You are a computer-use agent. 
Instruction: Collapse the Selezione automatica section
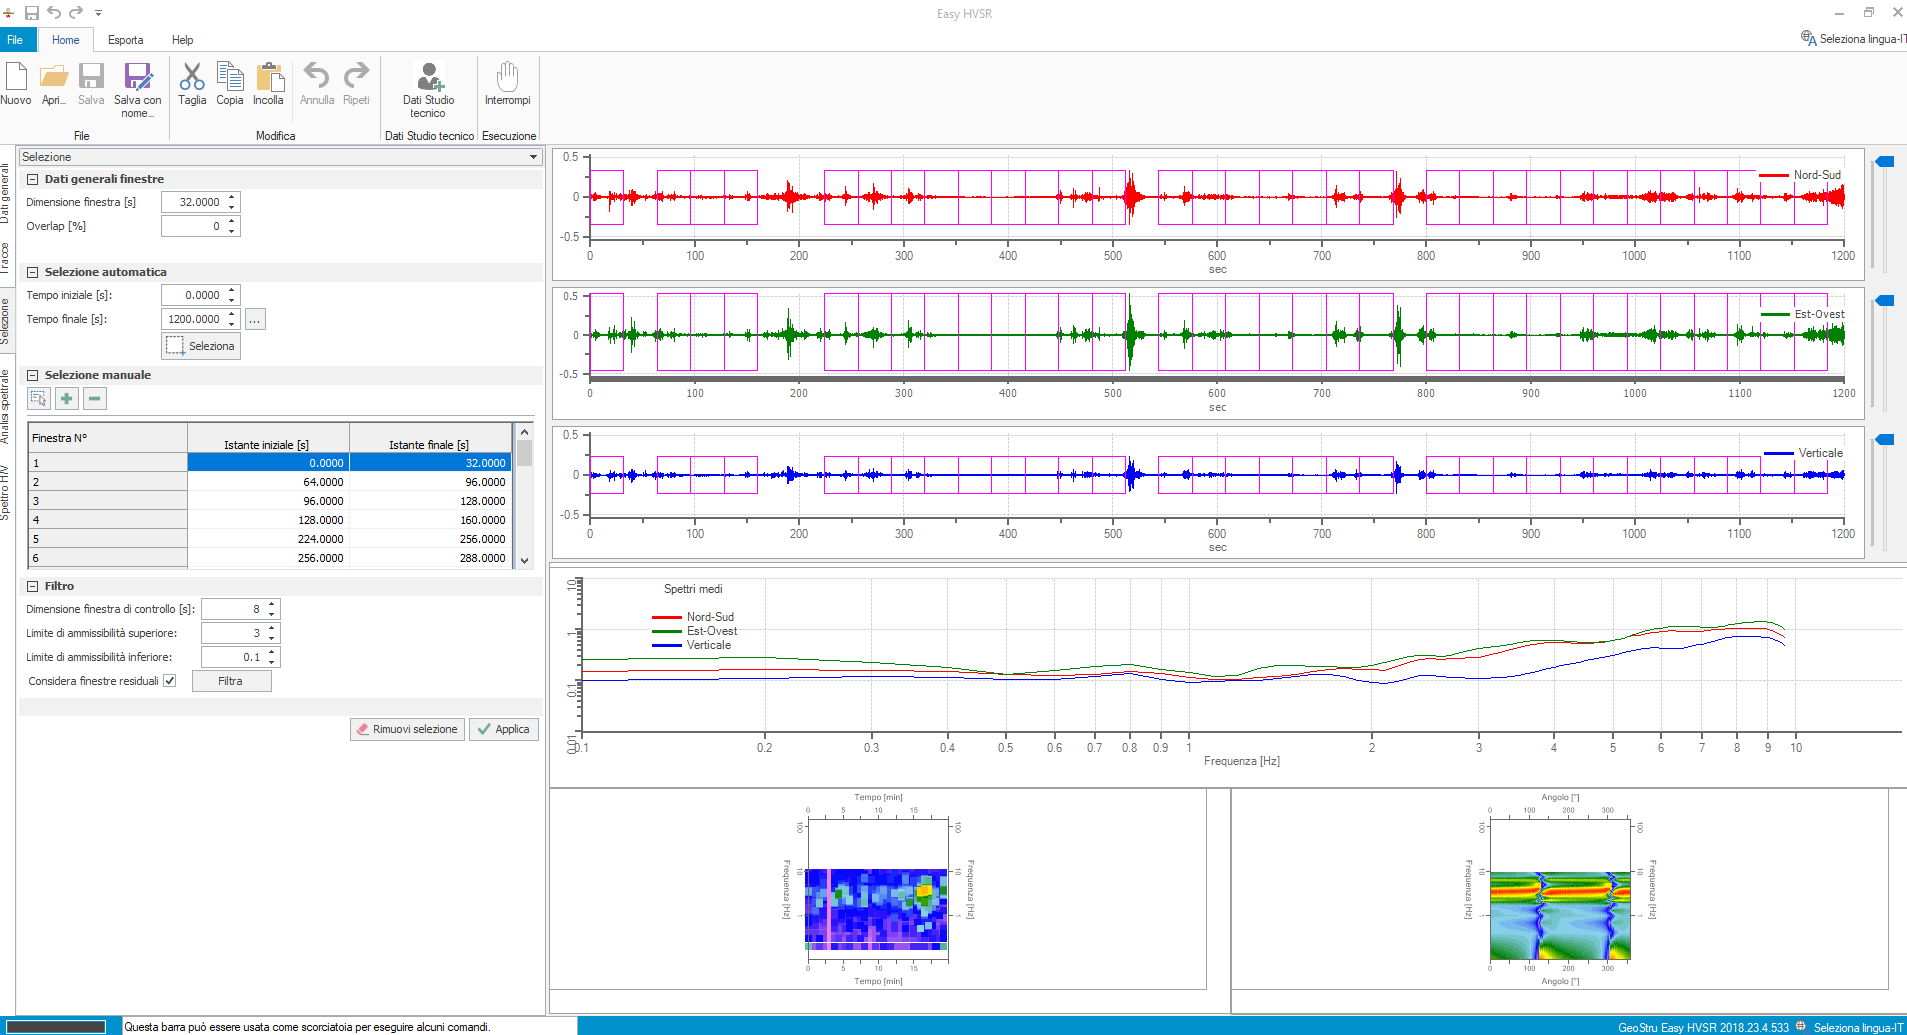pos(33,272)
